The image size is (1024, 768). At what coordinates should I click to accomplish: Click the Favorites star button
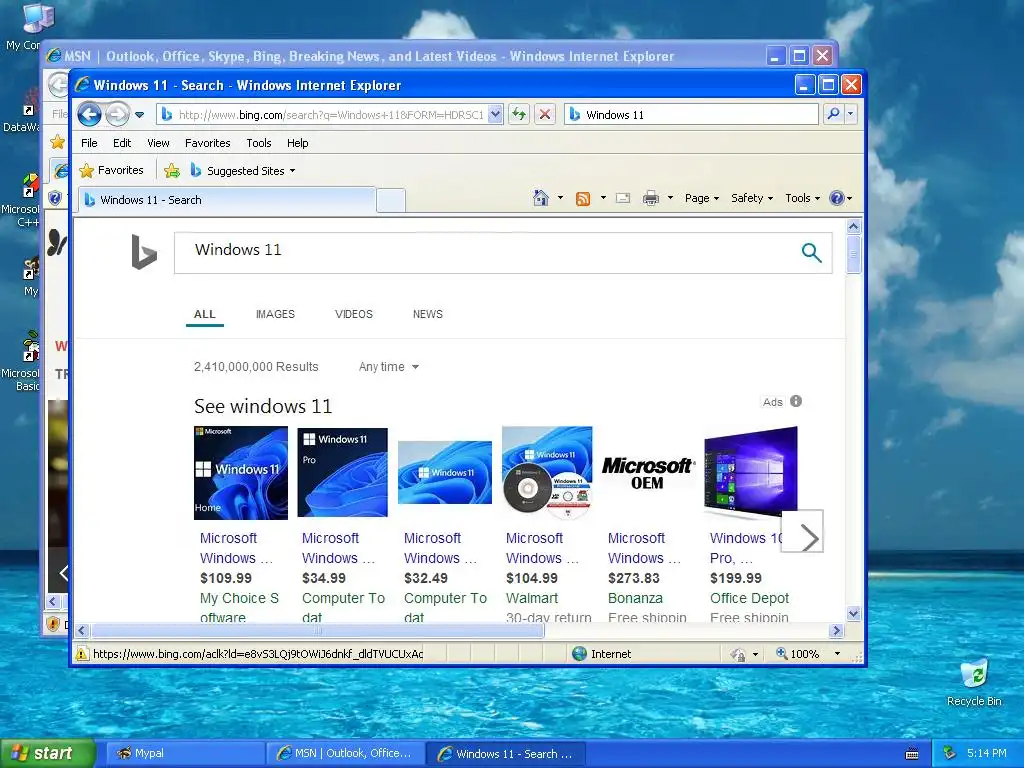[111, 170]
